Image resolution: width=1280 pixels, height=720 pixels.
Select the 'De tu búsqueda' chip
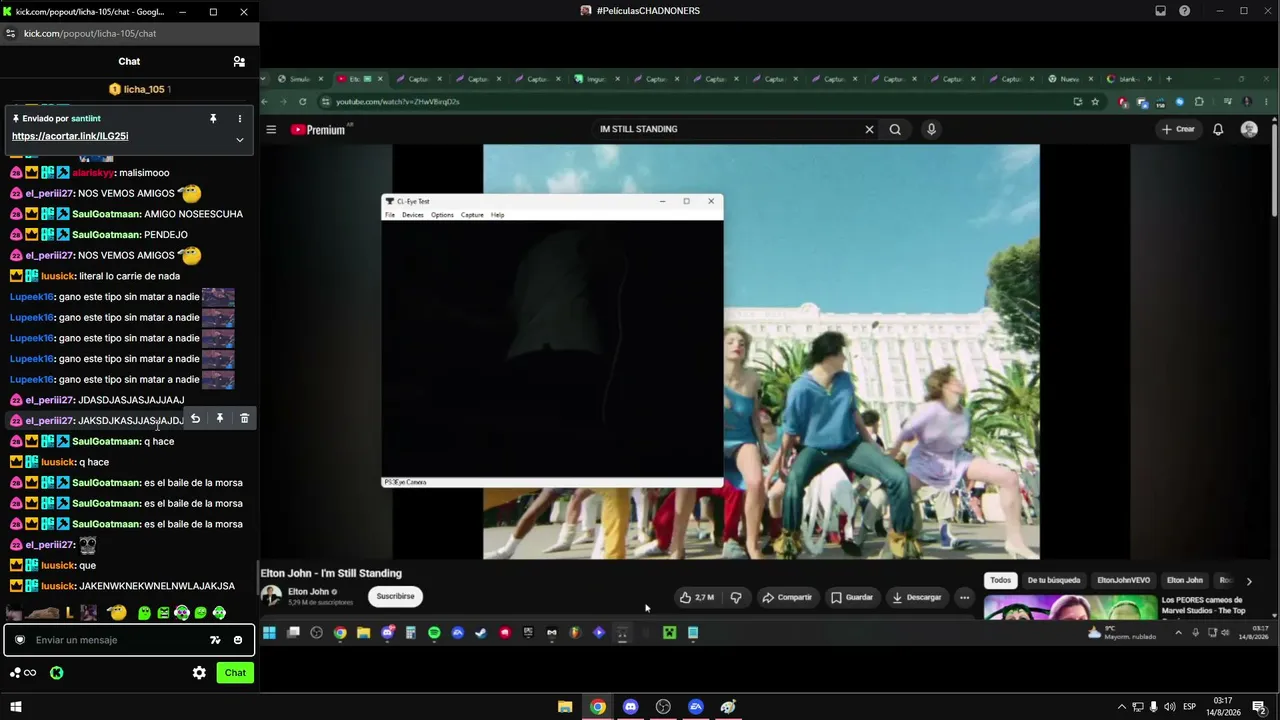click(1054, 580)
